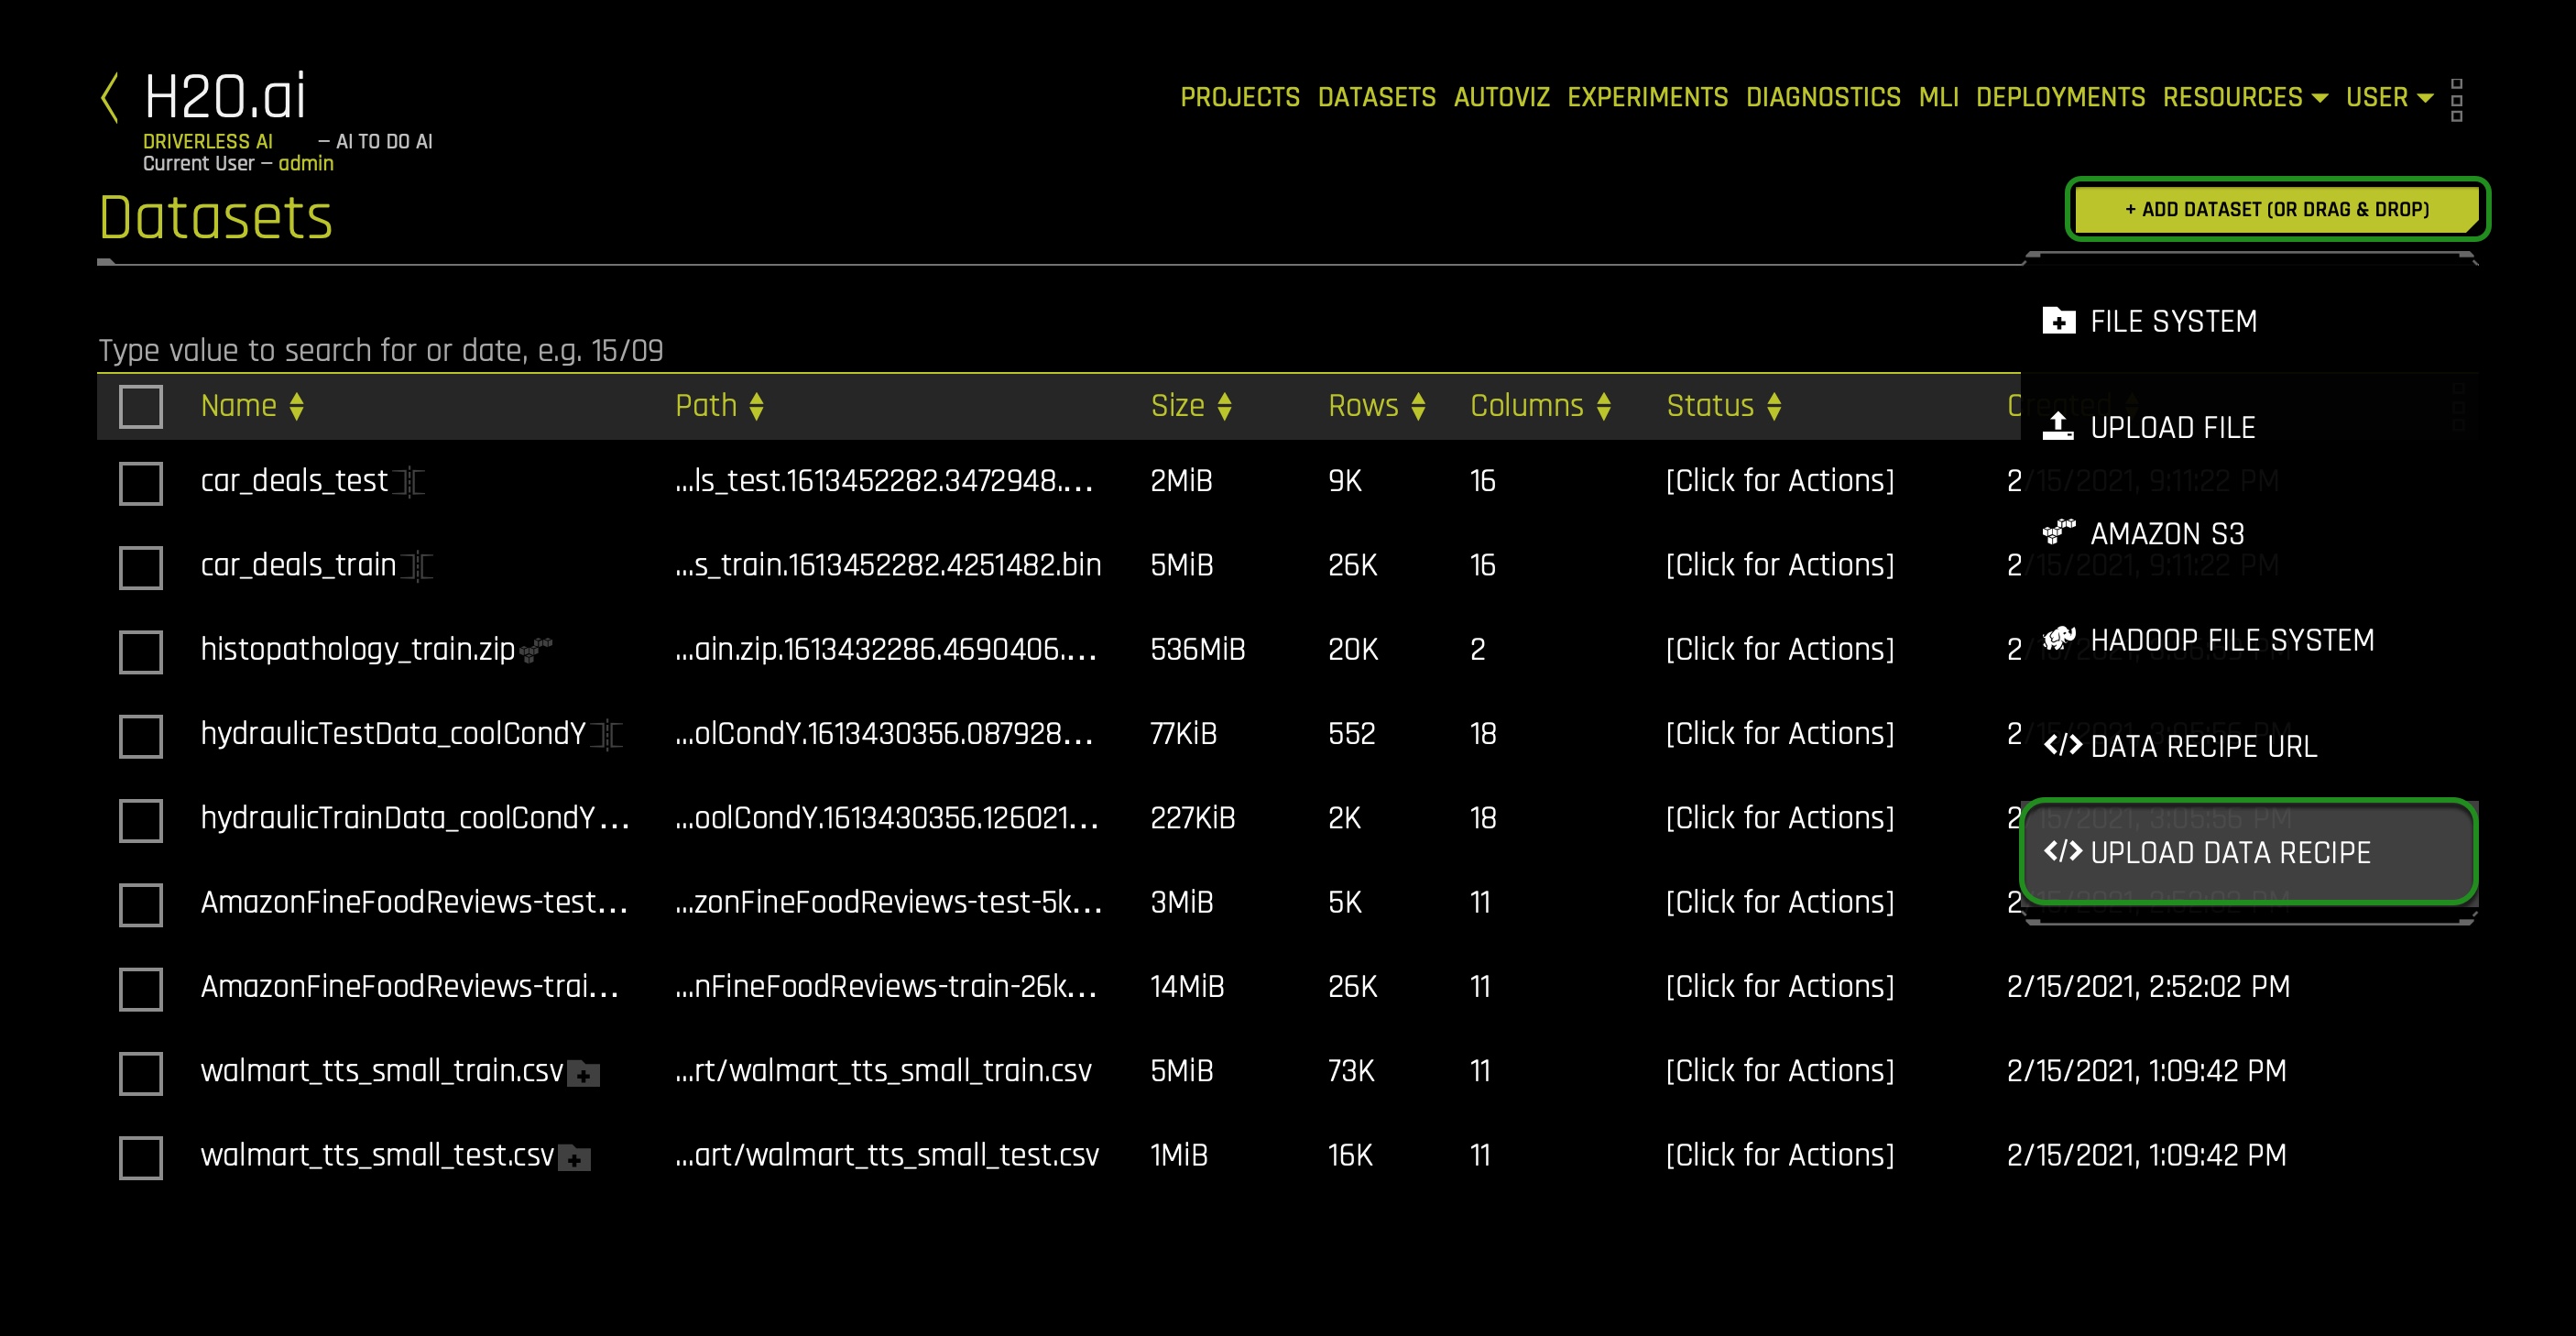
Task: Sort by Size using sort arrows
Action: coord(1225,406)
